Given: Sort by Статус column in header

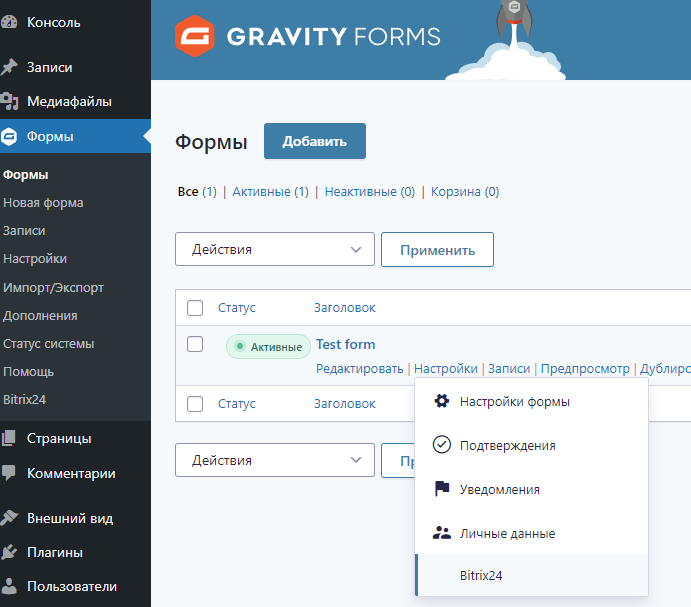Looking at the screenshot, I should click(x=237, y=308).
